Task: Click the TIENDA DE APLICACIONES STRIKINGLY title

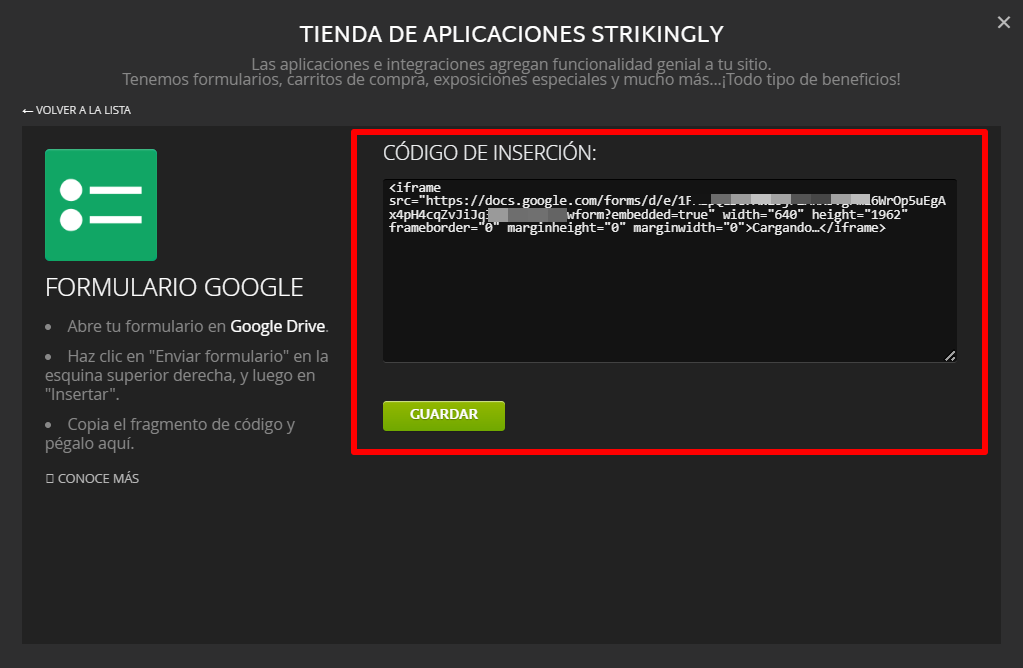Action: (512, 34)
